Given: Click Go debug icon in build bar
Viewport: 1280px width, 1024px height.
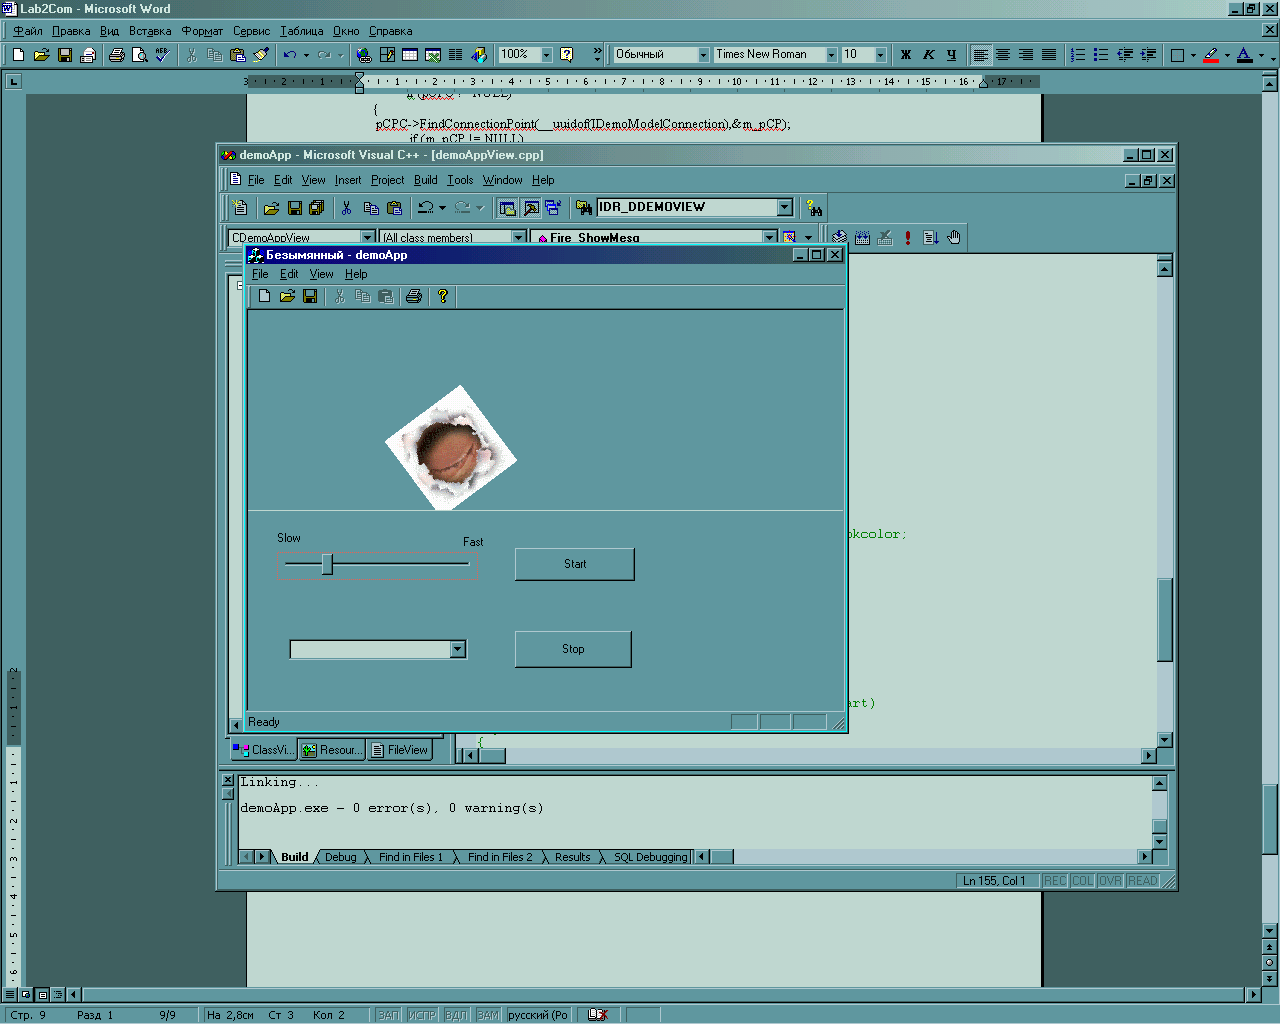Looking at the screenshot, I should pyautogui.click(x=931, y=237).
